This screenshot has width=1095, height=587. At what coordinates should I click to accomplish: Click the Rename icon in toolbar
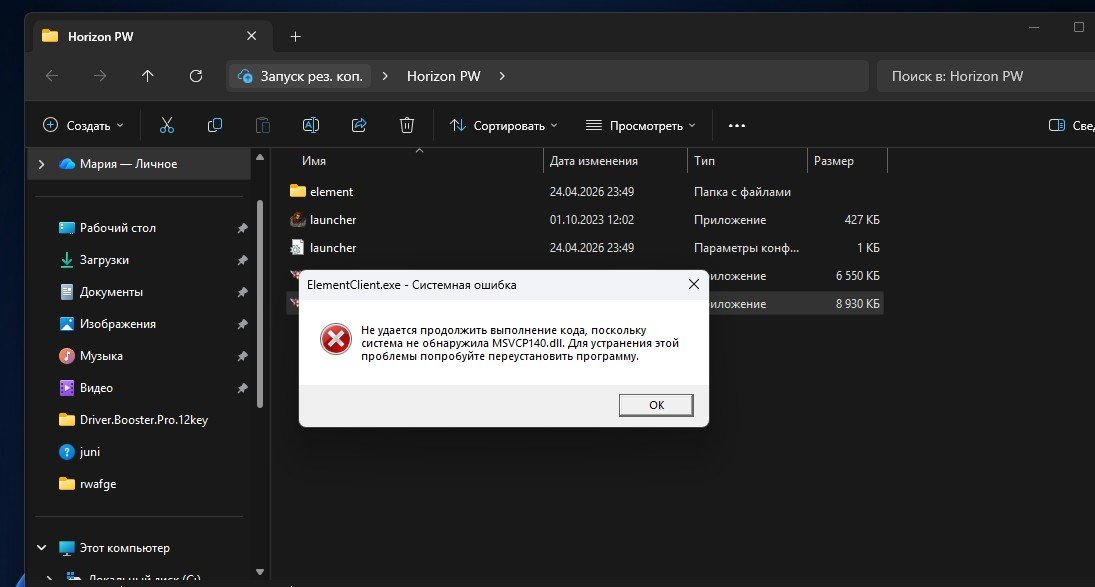pos(311,126)
